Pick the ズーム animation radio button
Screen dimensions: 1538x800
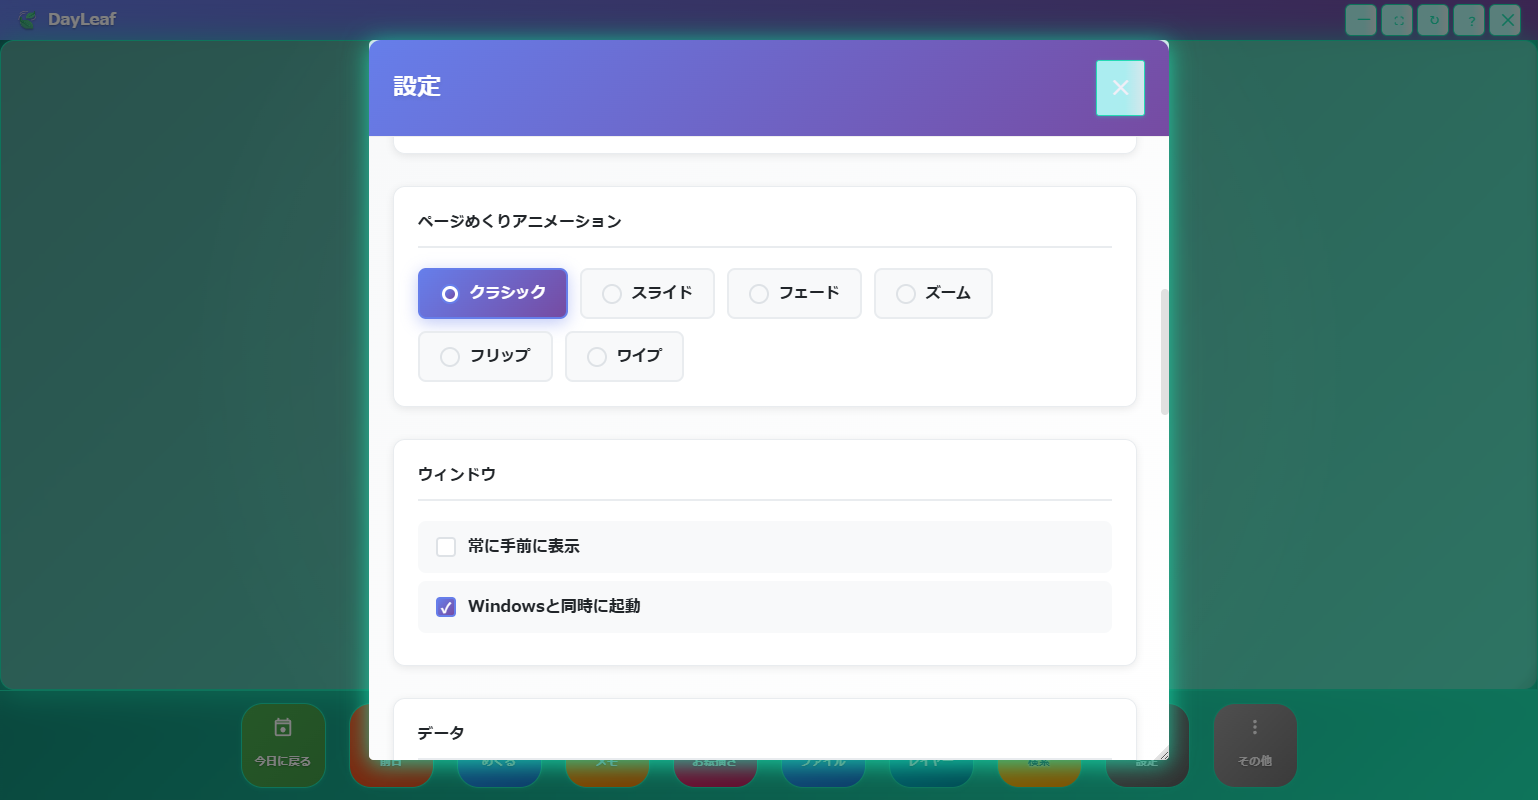click(933, 293)
